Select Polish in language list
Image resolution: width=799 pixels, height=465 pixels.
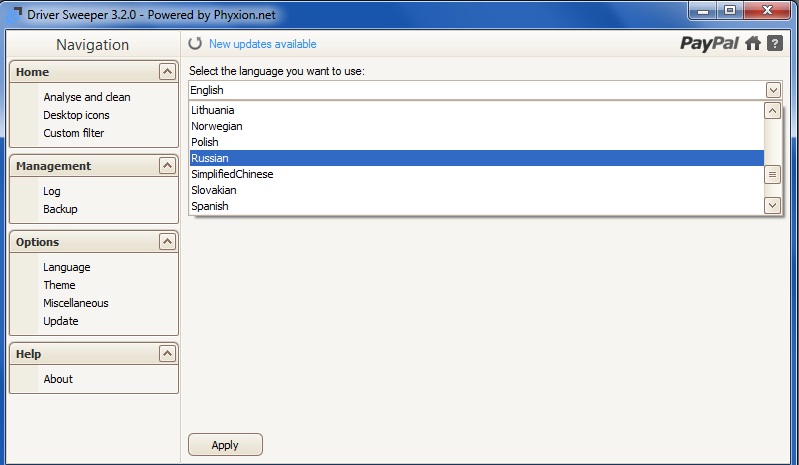coord(476,142)
